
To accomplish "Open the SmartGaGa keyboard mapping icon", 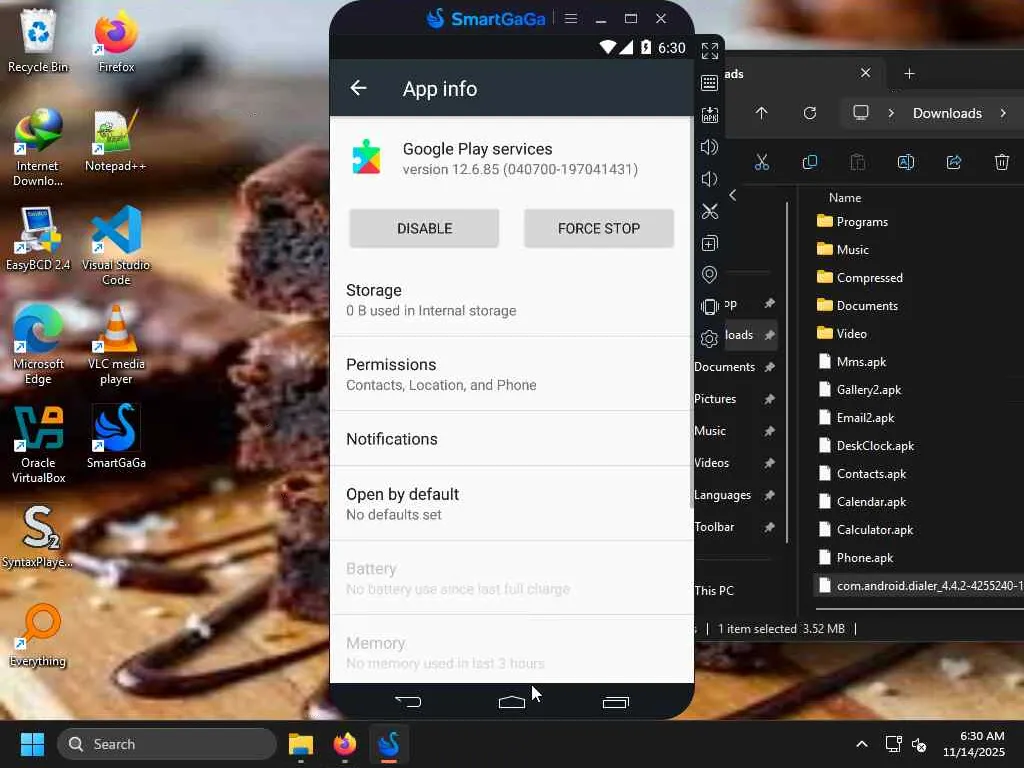I will 710,83.
